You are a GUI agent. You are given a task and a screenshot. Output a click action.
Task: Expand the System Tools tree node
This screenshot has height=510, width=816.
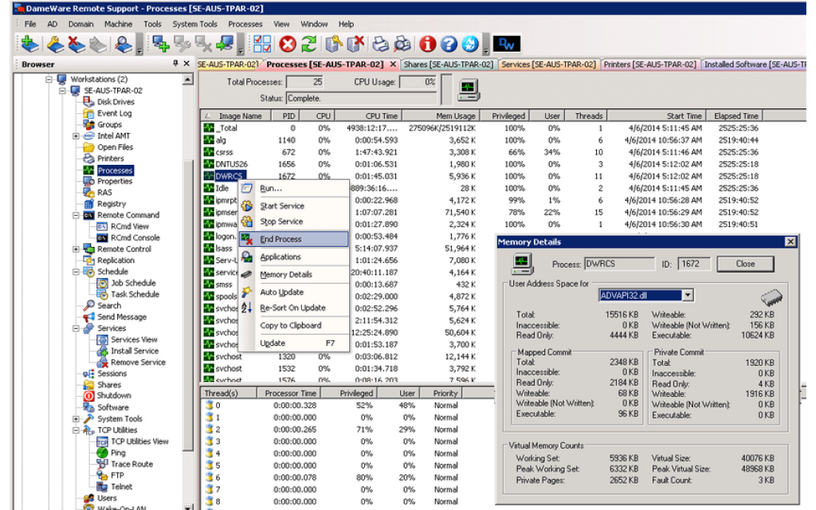[76, 419]
